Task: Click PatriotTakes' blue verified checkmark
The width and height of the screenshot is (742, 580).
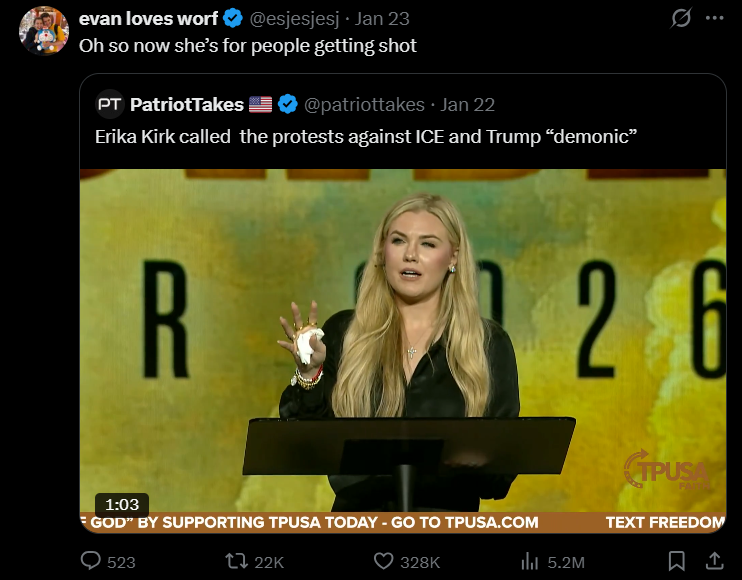Action: tap(287, 105)
